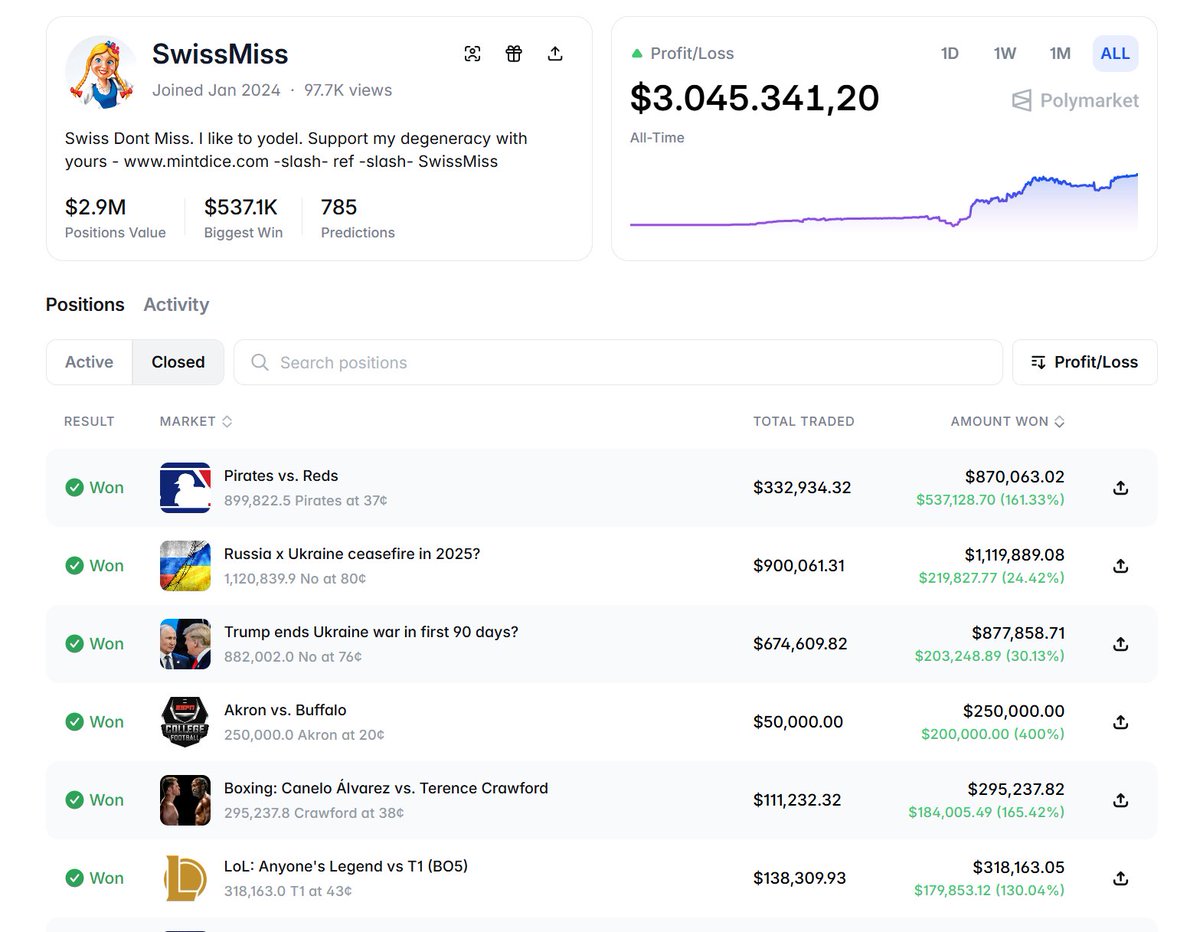Select the 1W chart range

tap(1005, 53)
